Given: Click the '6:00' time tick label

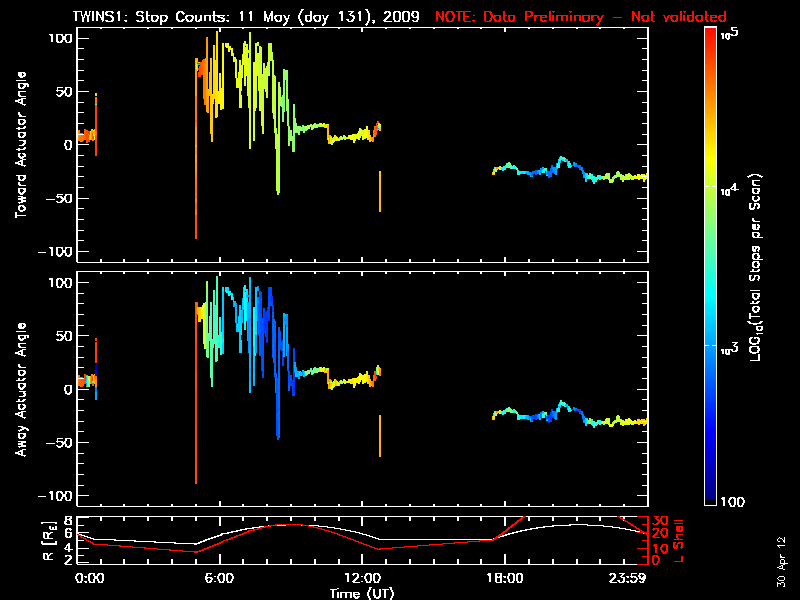Looking at the screenshot, I should point(219,579).
